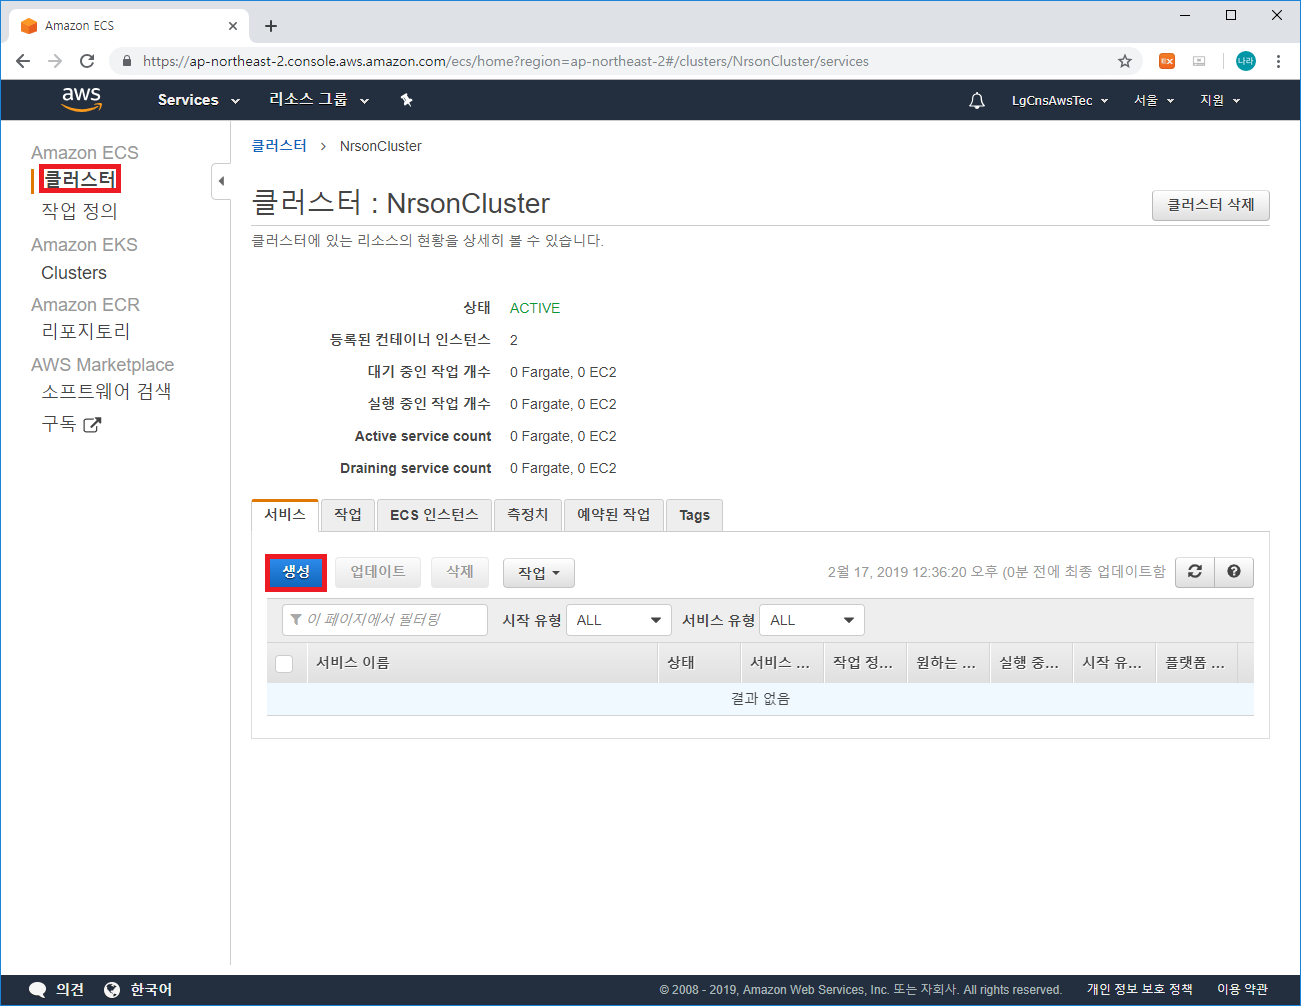Click the 업데이트 button
The image size is (1301, 1006).
point(378,572)
